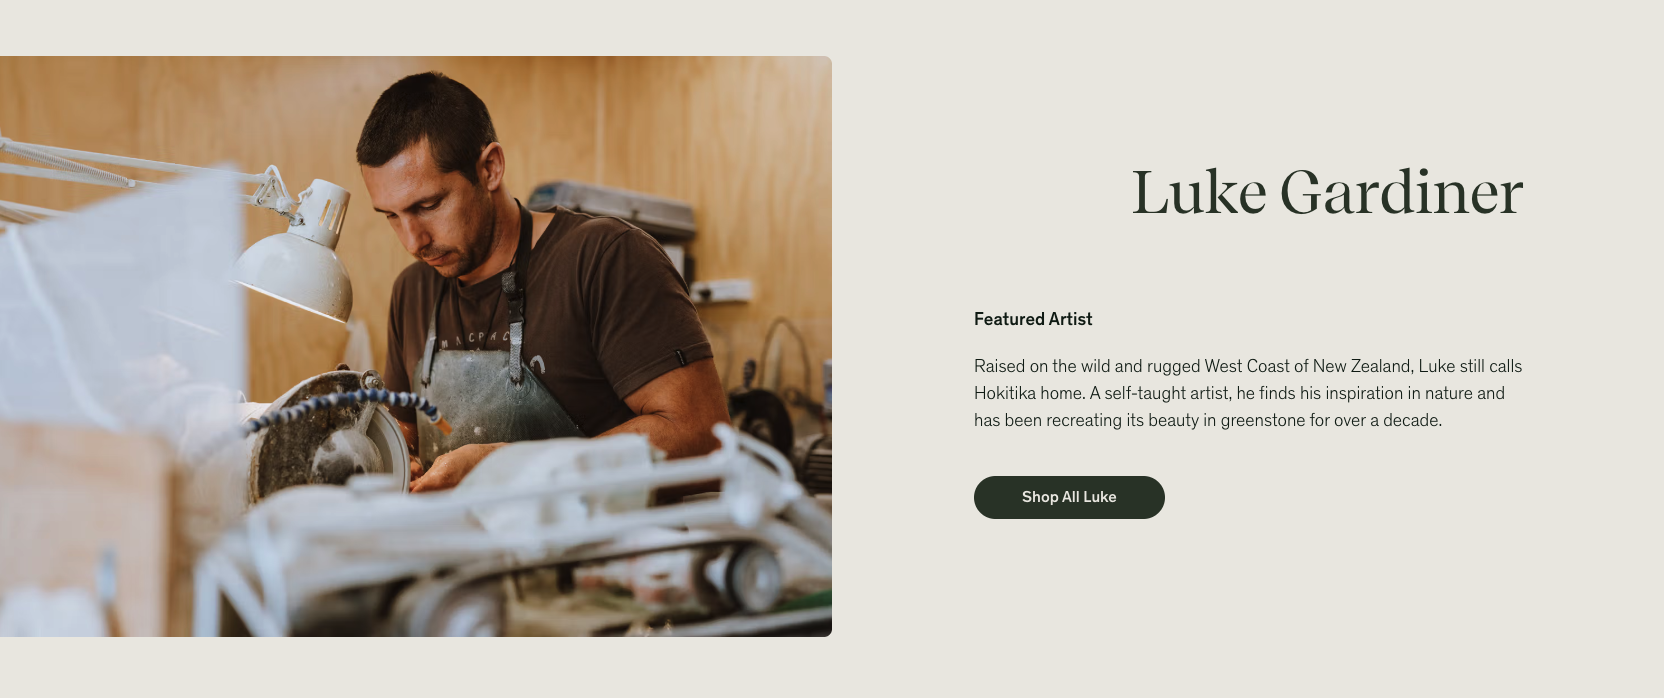
Task: Click the word Luke in the title
Action: pos(1199,192)
